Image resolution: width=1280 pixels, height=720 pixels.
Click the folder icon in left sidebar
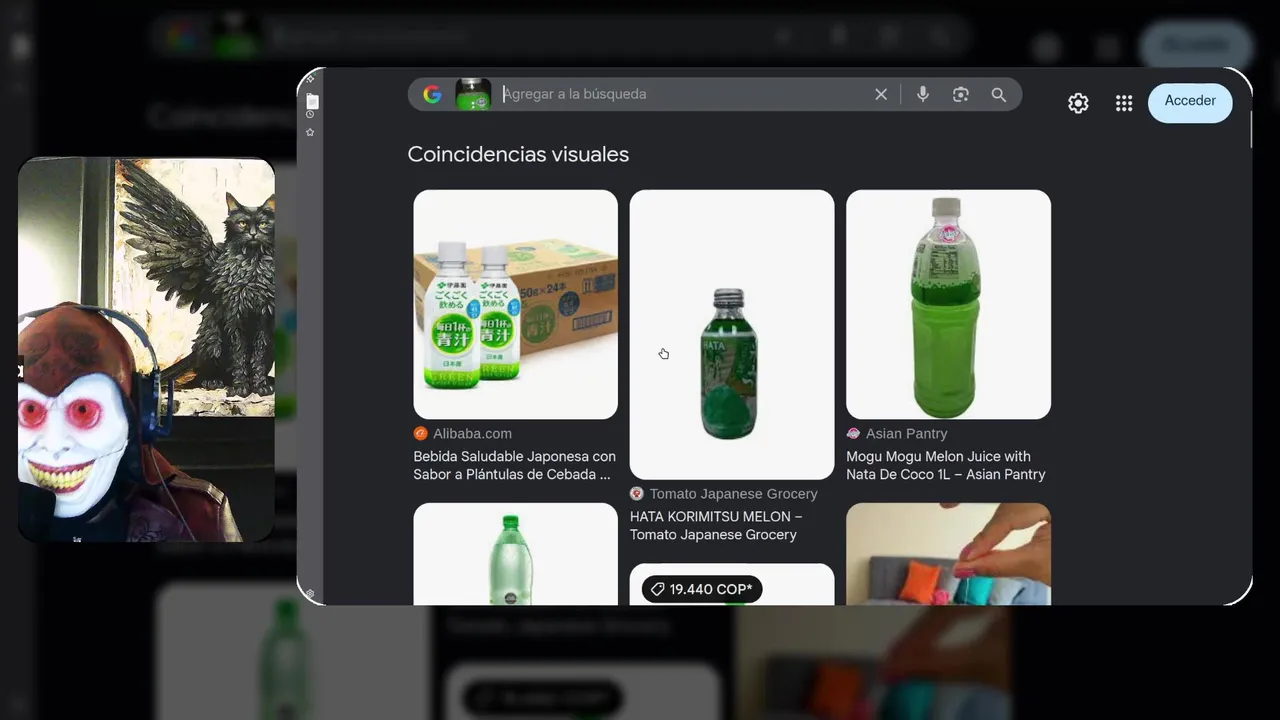[312, 101]
